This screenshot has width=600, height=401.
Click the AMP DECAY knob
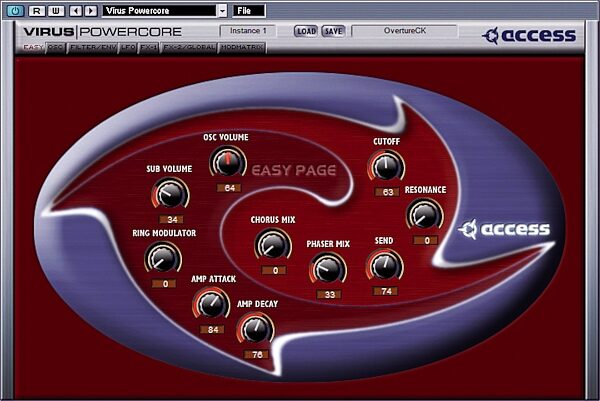[255, 329]
